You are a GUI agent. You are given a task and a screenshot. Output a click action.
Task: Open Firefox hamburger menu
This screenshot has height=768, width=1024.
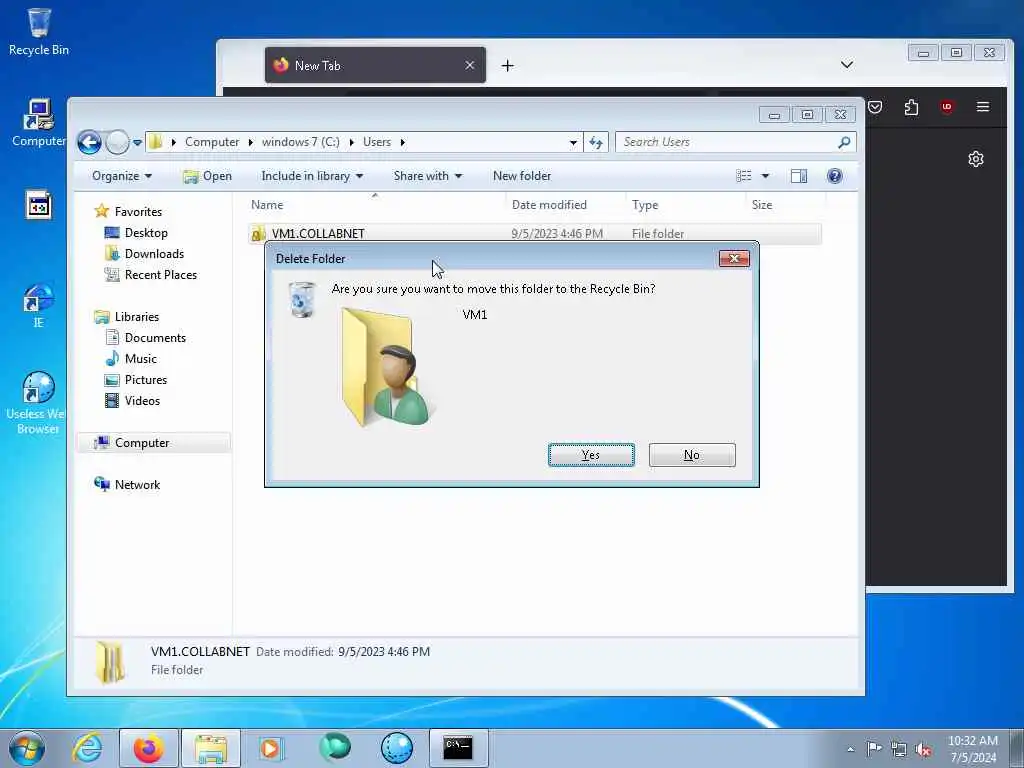pos(983,106)
